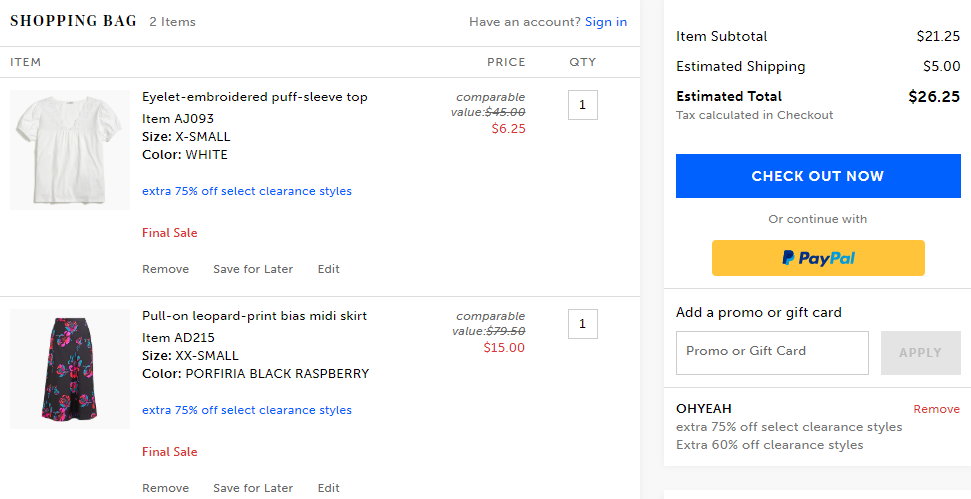Remove the OHYEAH promo code
Screen dimensions: 971x499
click(936, 409)
